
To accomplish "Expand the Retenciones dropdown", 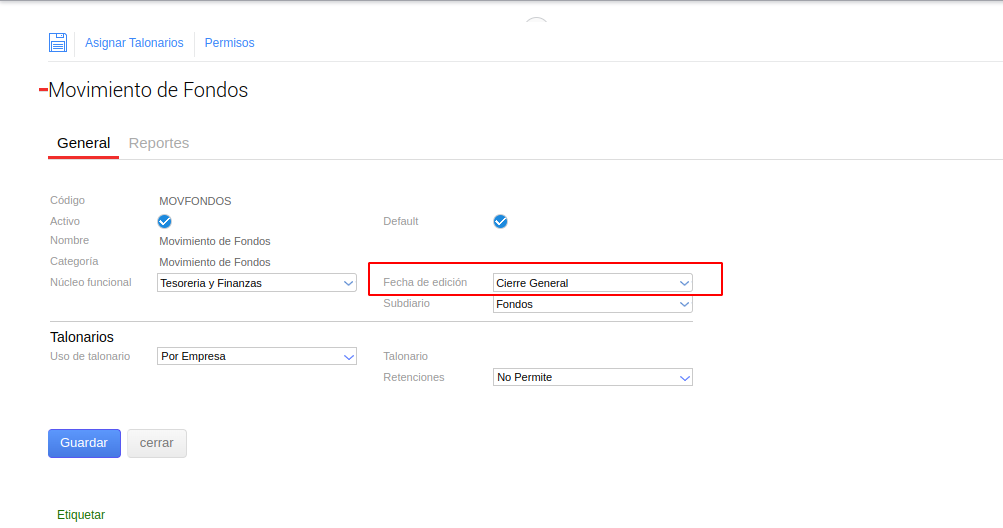I will click(x=592, y=377).
